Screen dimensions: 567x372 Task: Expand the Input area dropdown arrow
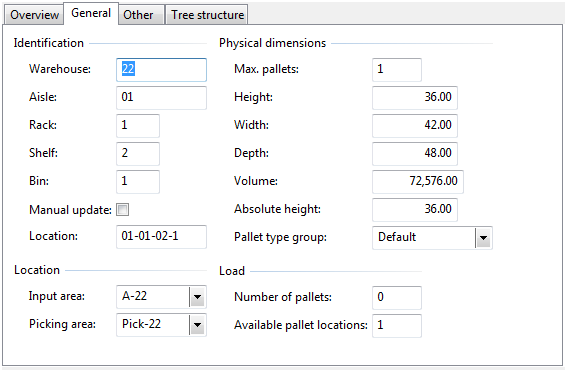[x=197, y=297]
